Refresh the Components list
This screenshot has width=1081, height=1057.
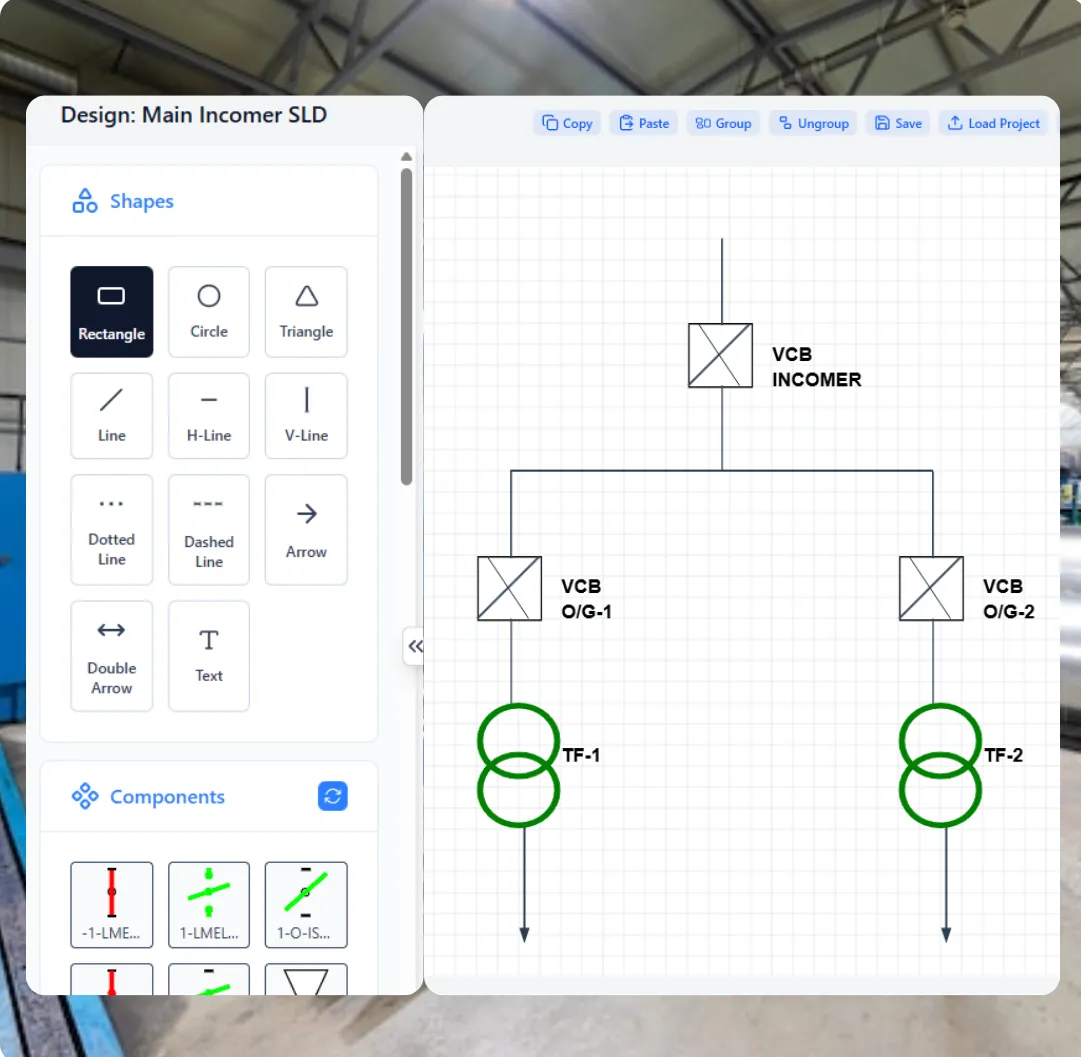click(x=333, y=796)
